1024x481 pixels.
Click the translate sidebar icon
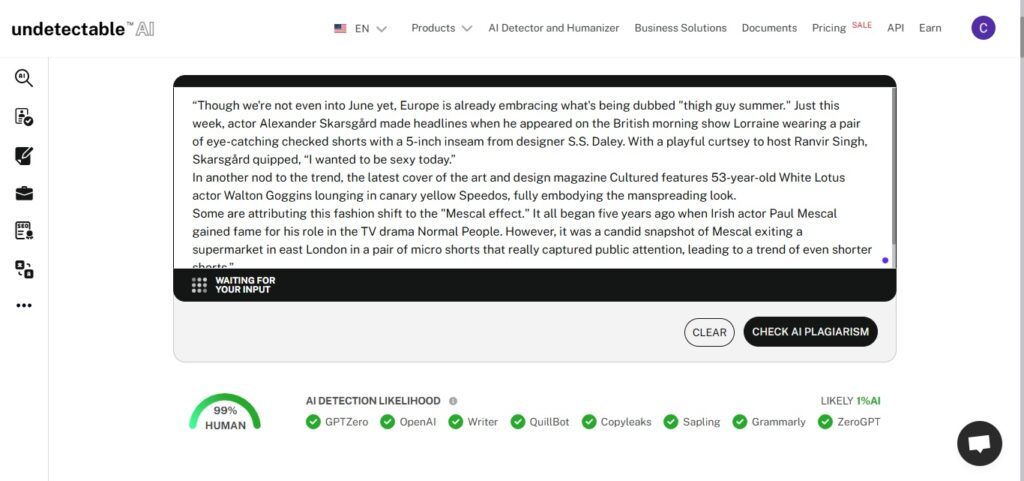tap(24, 269)
